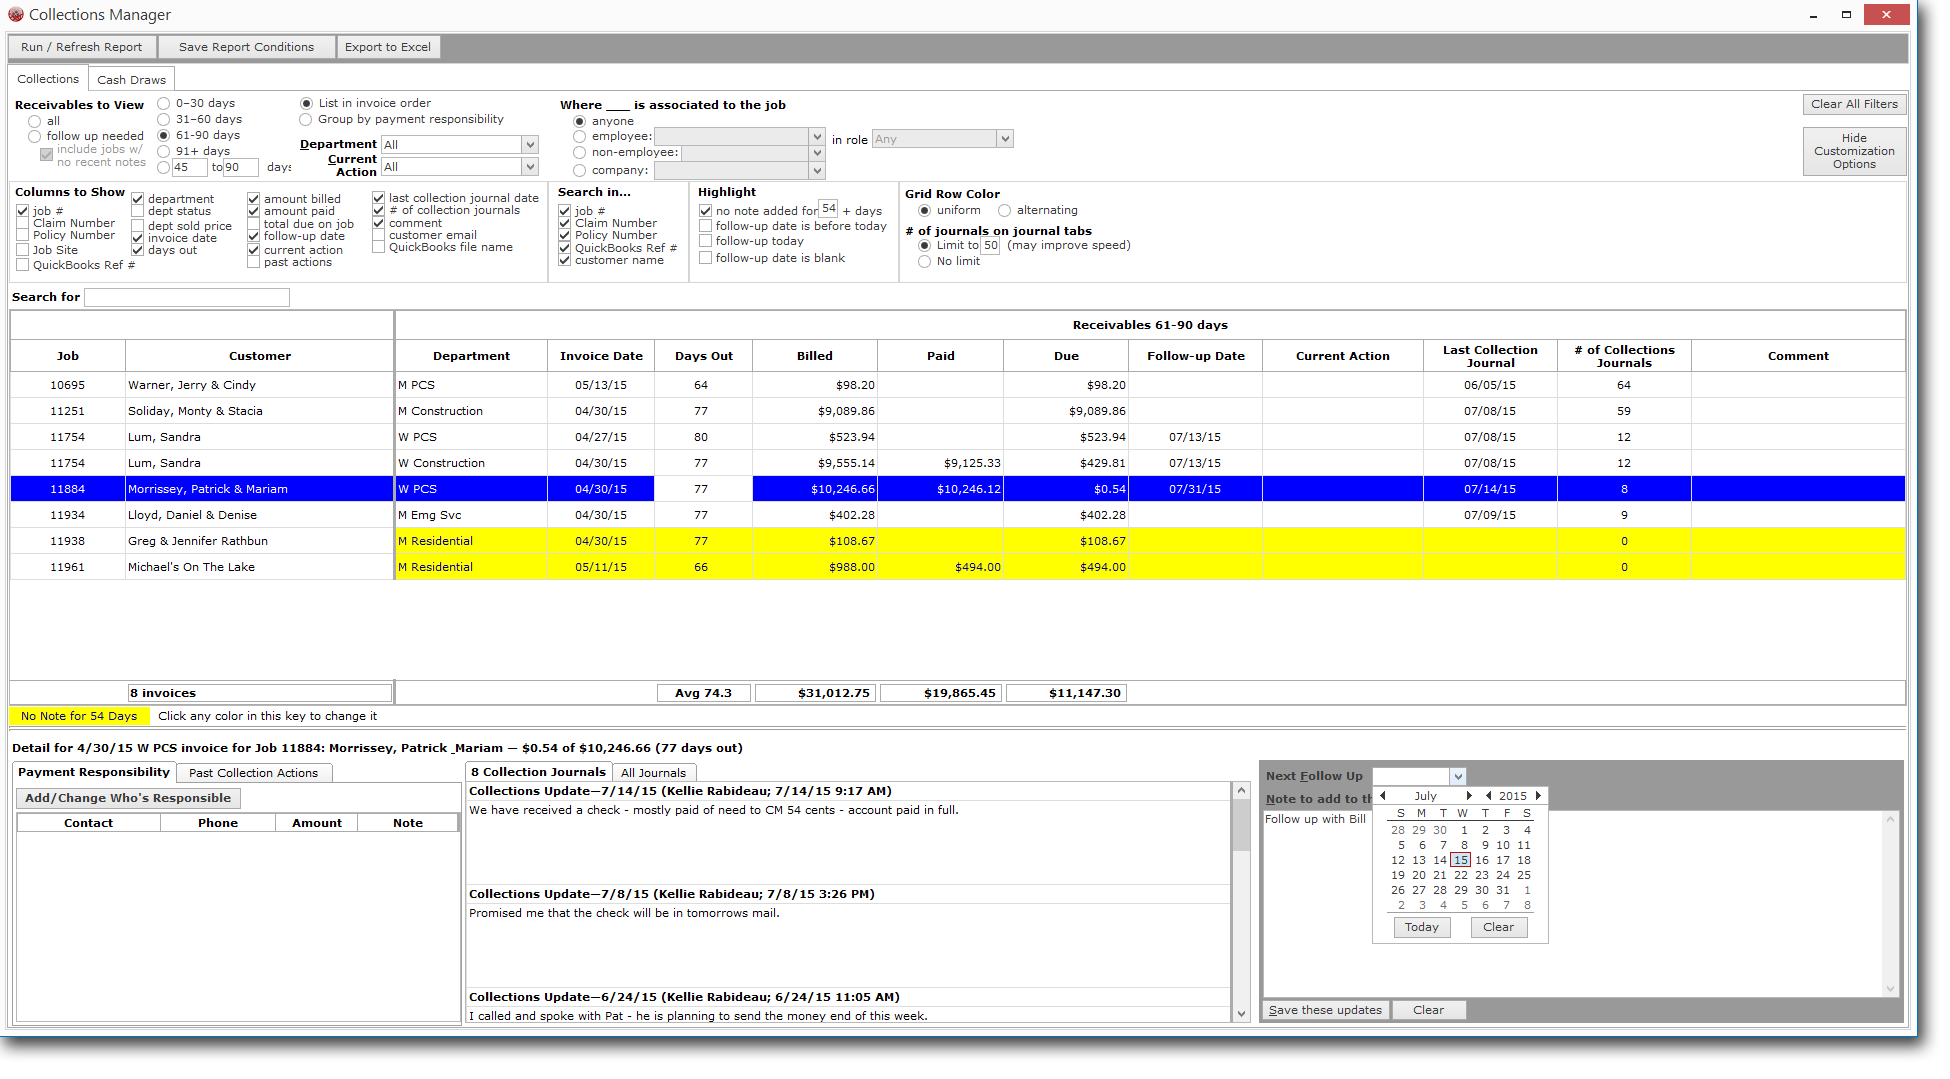Expand the Department dropdown

[x=530, y=145]
